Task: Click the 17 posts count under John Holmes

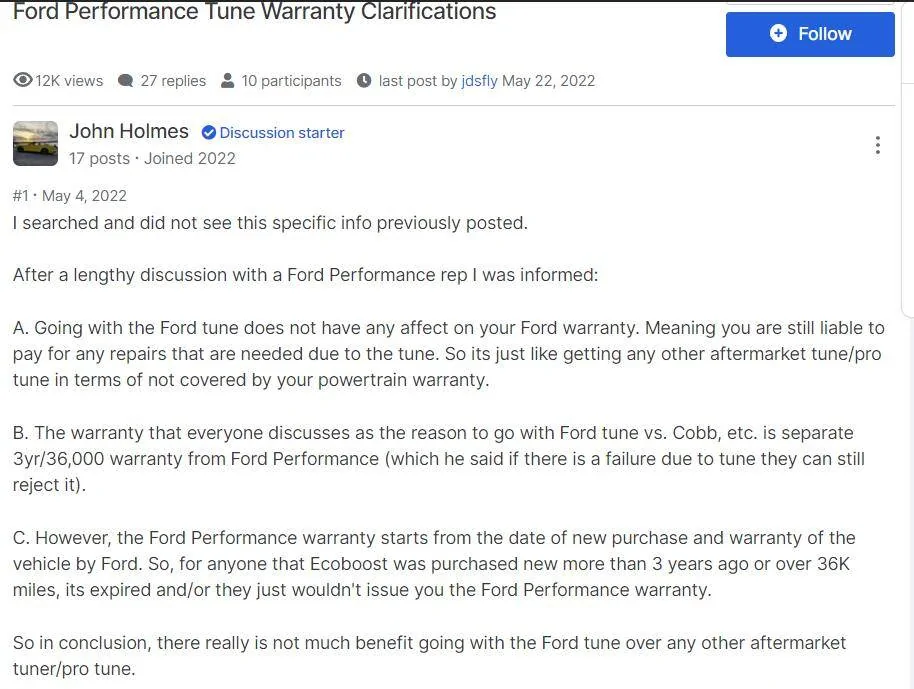Action: [x=99, y=158]
